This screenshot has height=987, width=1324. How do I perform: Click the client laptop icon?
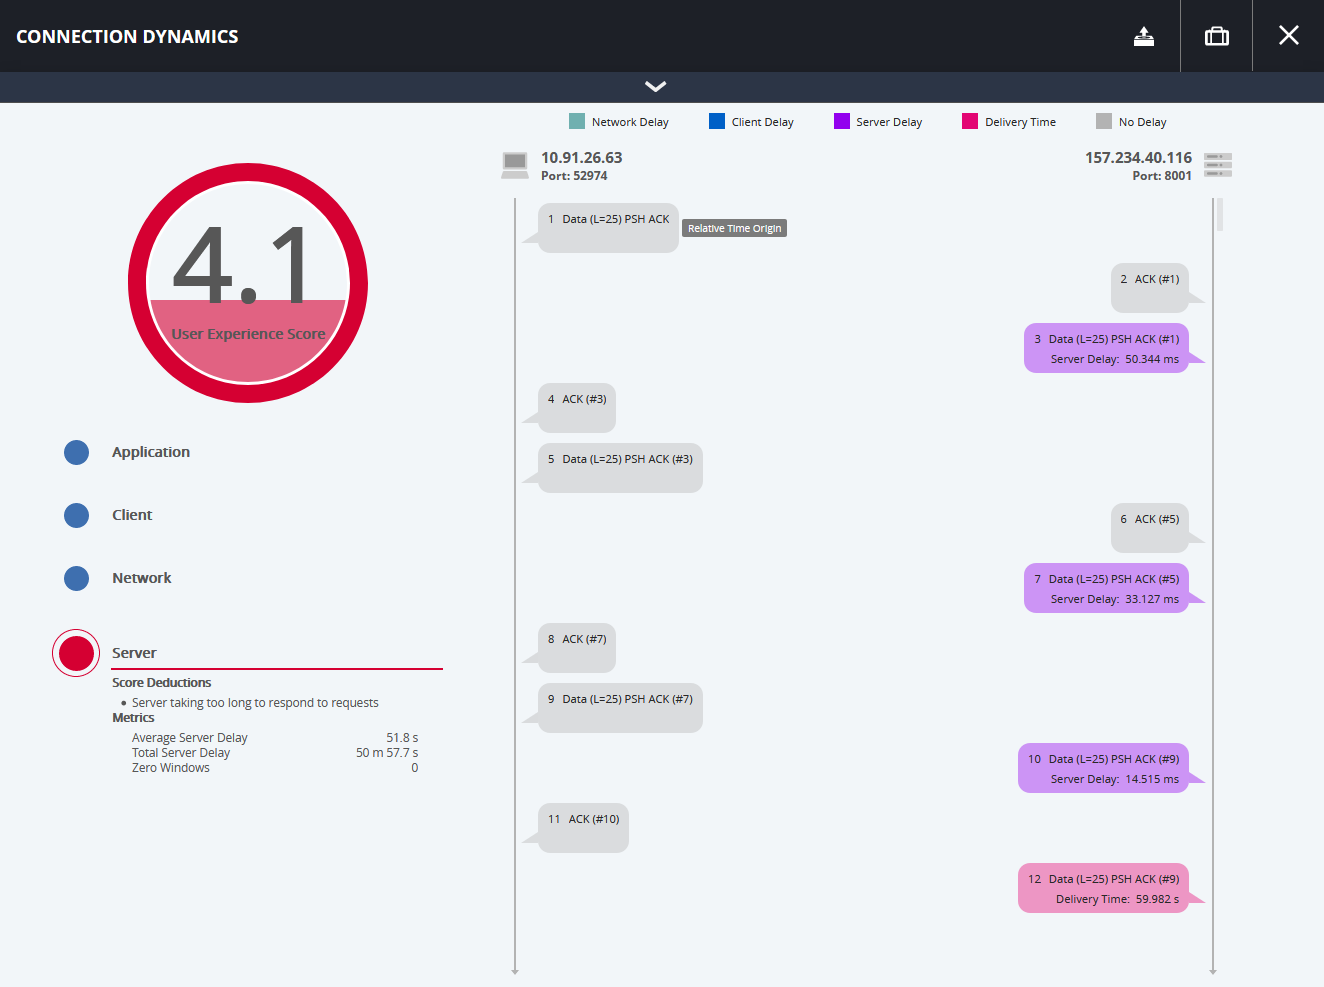(x=515, y=165)
